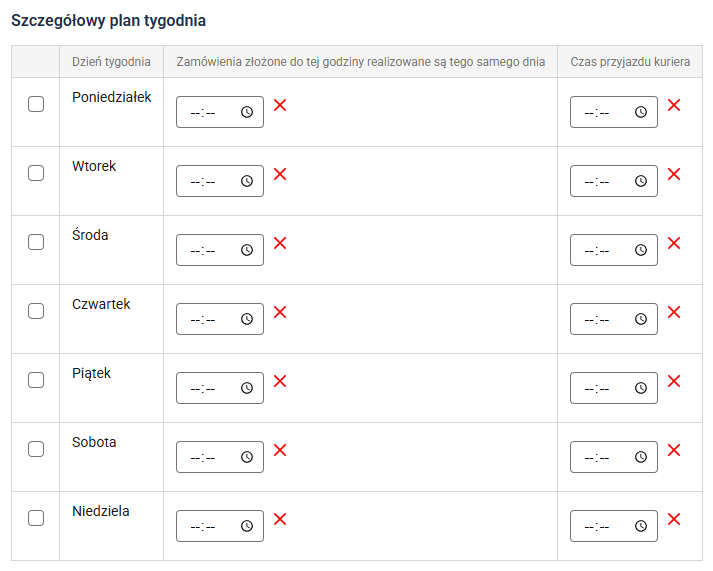713x571 pixels.
Task: Select the Niedziela checkbox
Action: tap(36, 518)
